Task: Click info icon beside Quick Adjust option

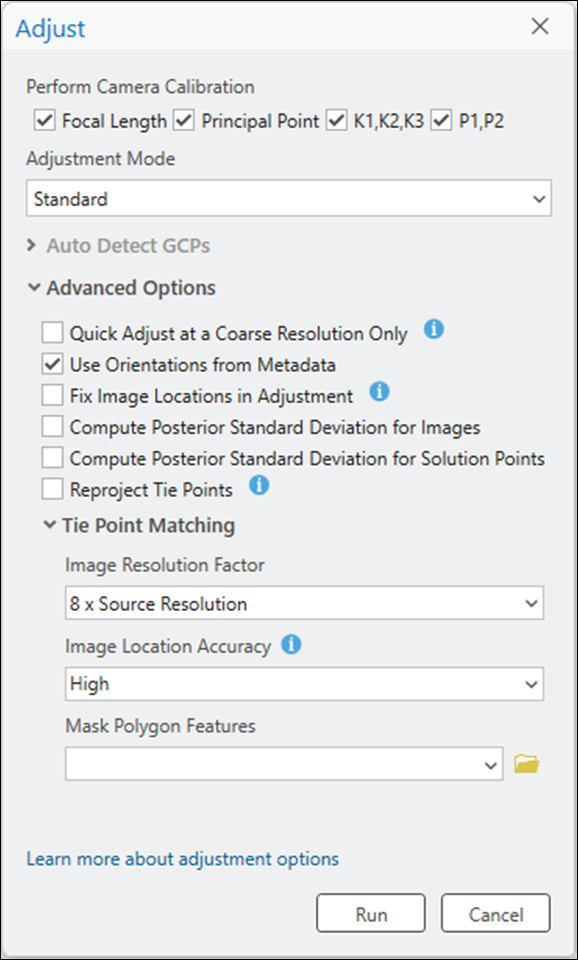Action: tap(434, 331)
